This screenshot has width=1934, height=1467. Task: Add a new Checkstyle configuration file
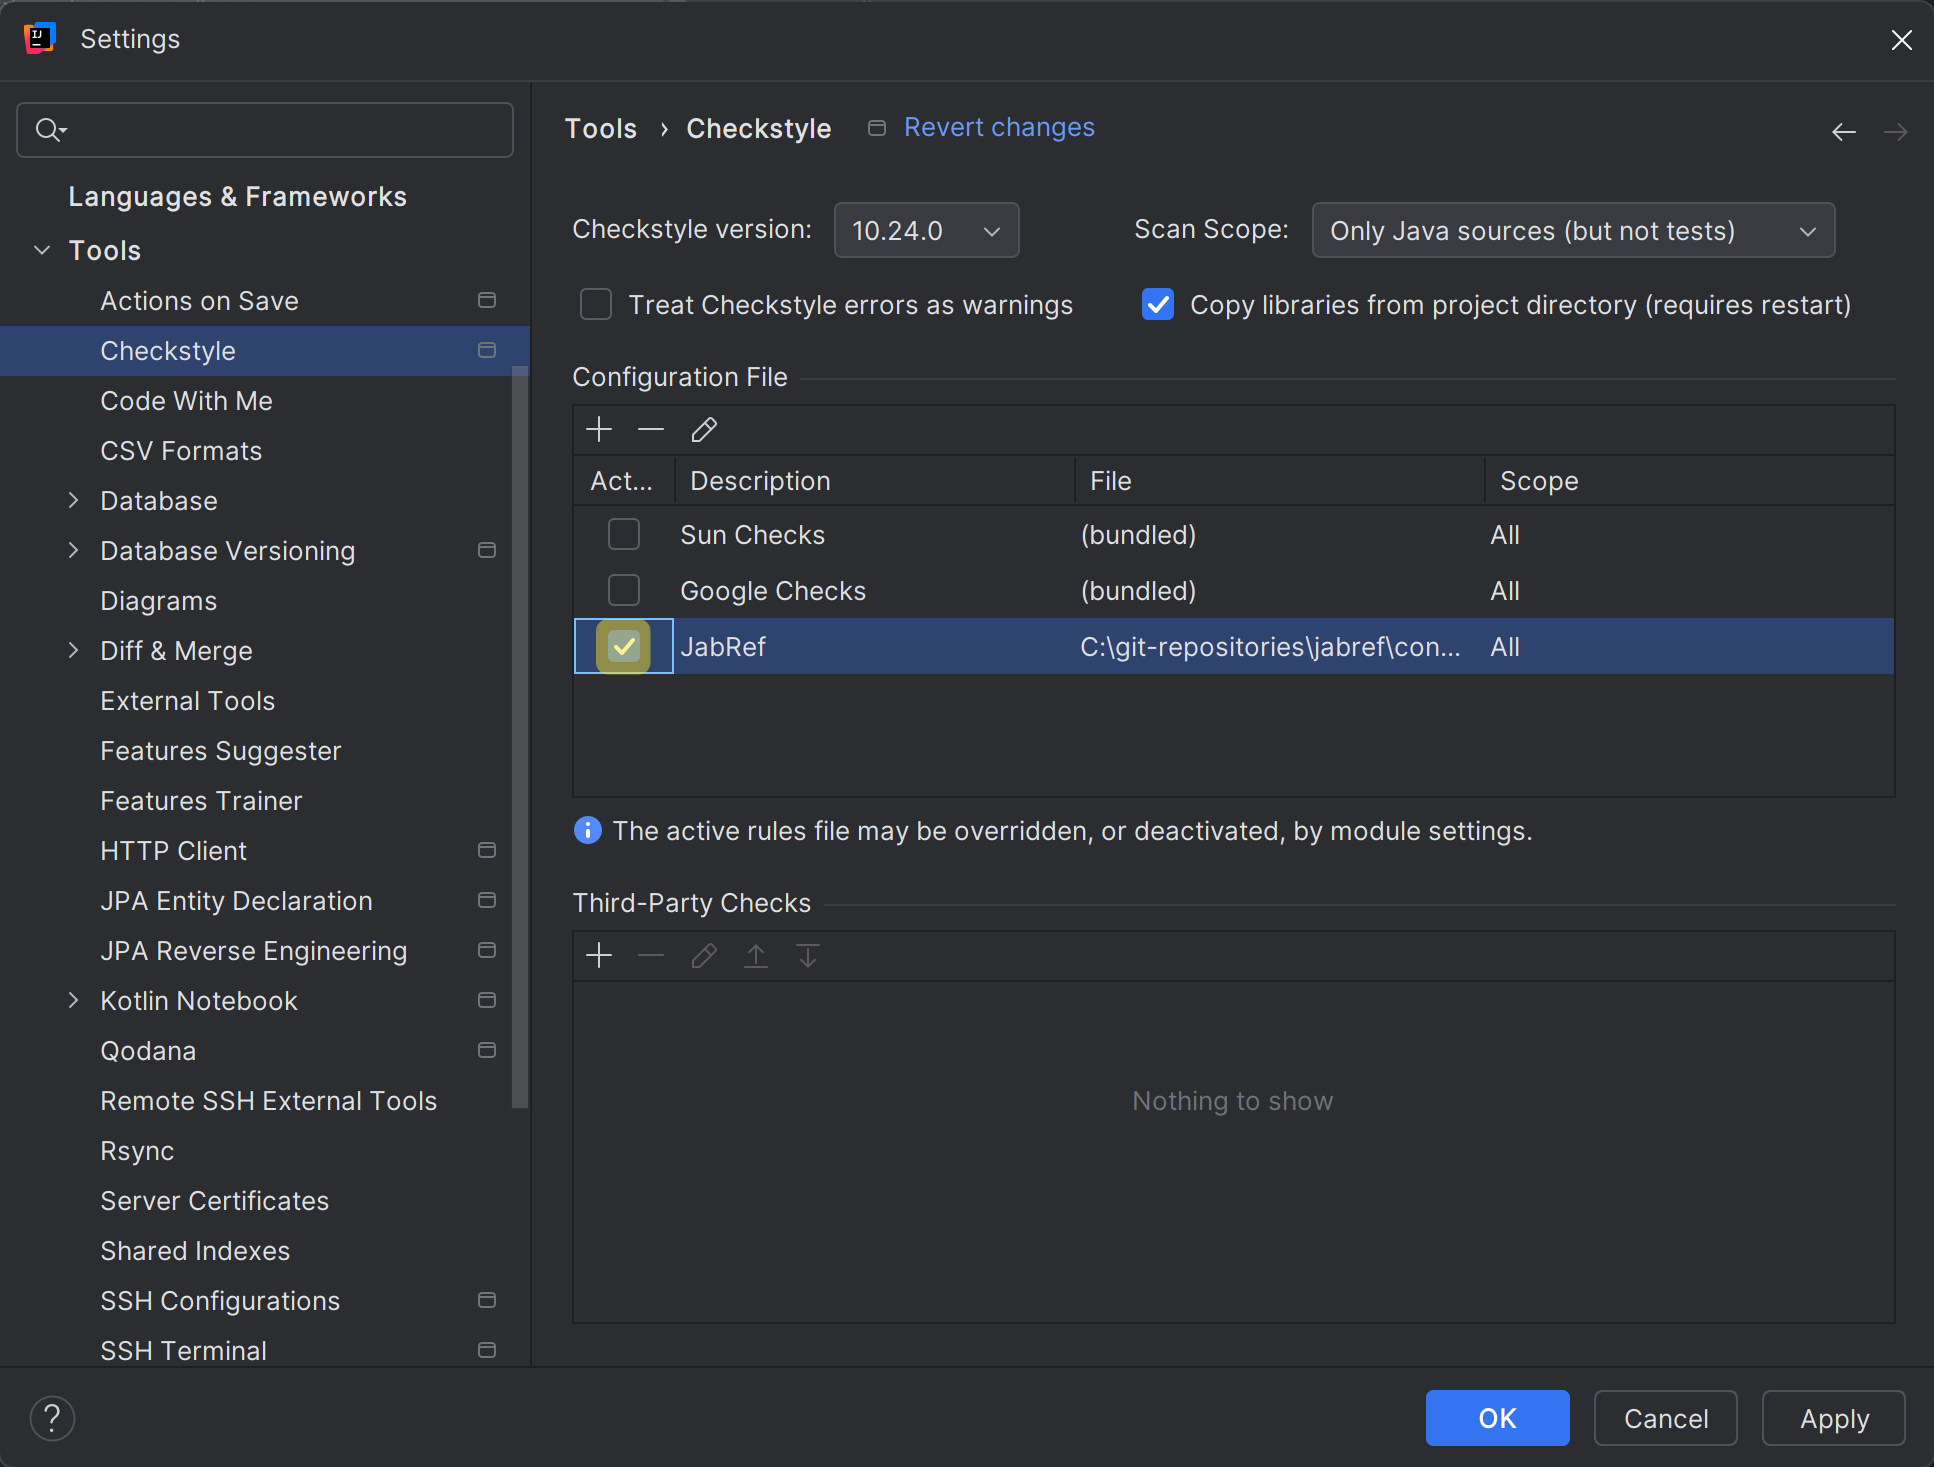pos(599,430)
